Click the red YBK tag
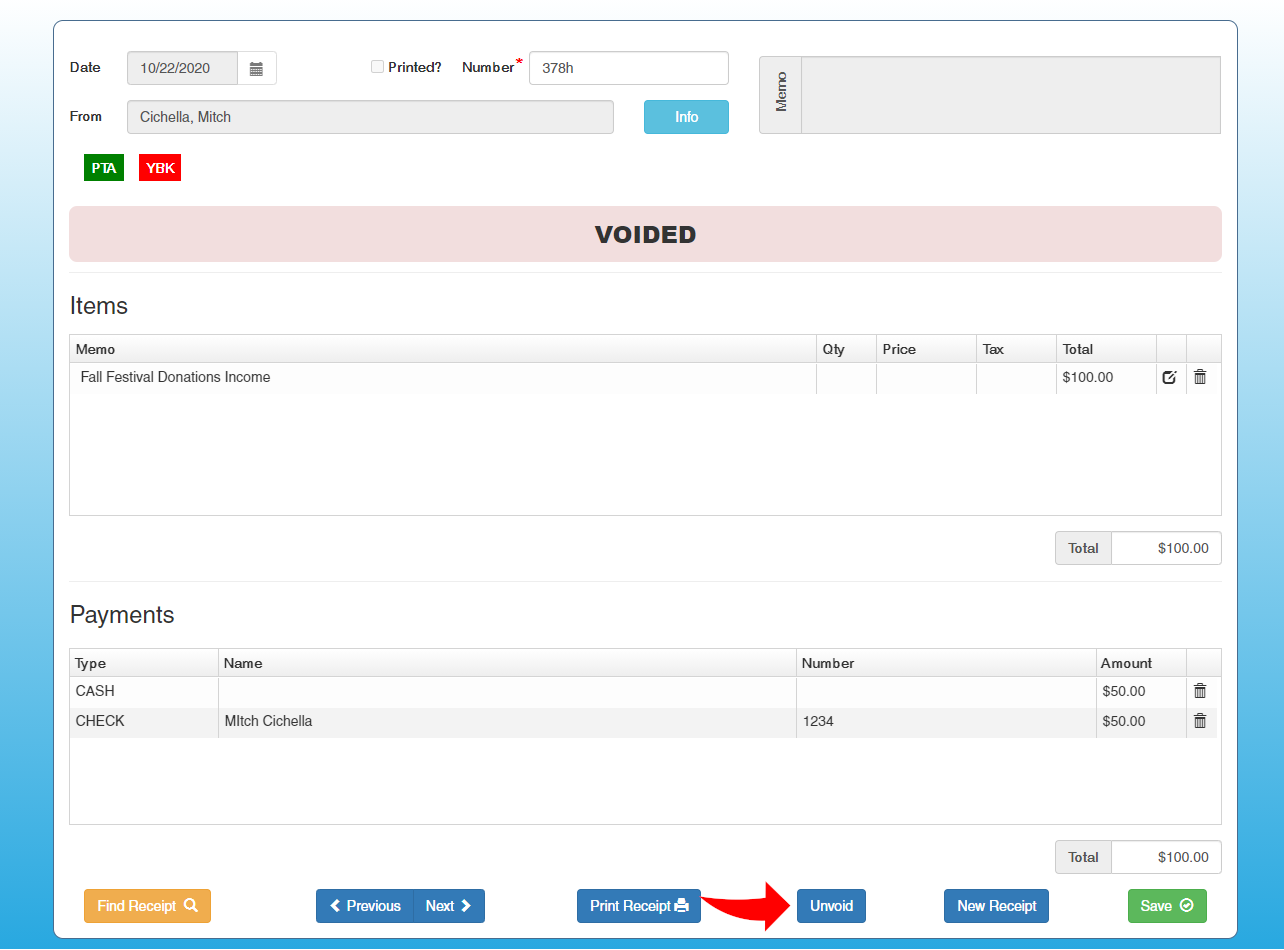1284x950 pixels. 160,168
